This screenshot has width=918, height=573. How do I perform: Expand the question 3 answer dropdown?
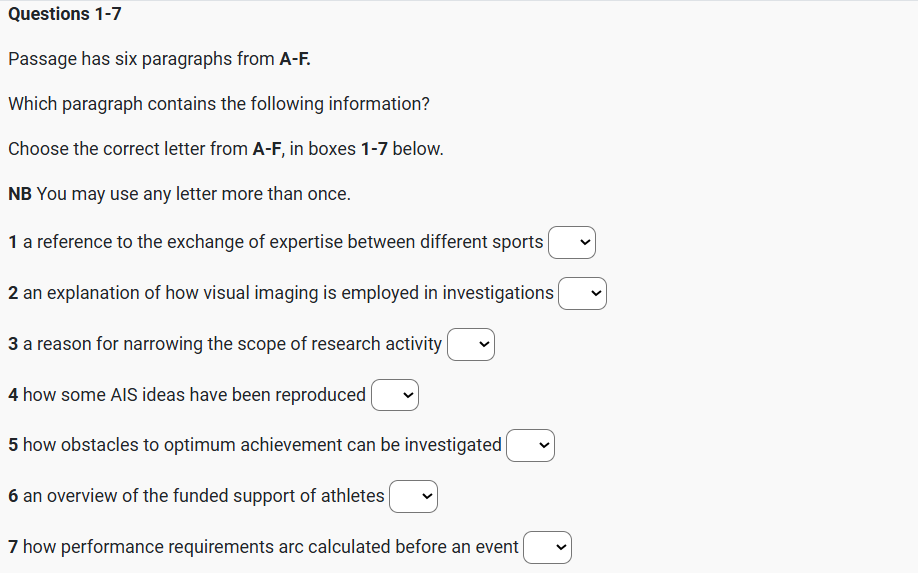click(471, 344)
